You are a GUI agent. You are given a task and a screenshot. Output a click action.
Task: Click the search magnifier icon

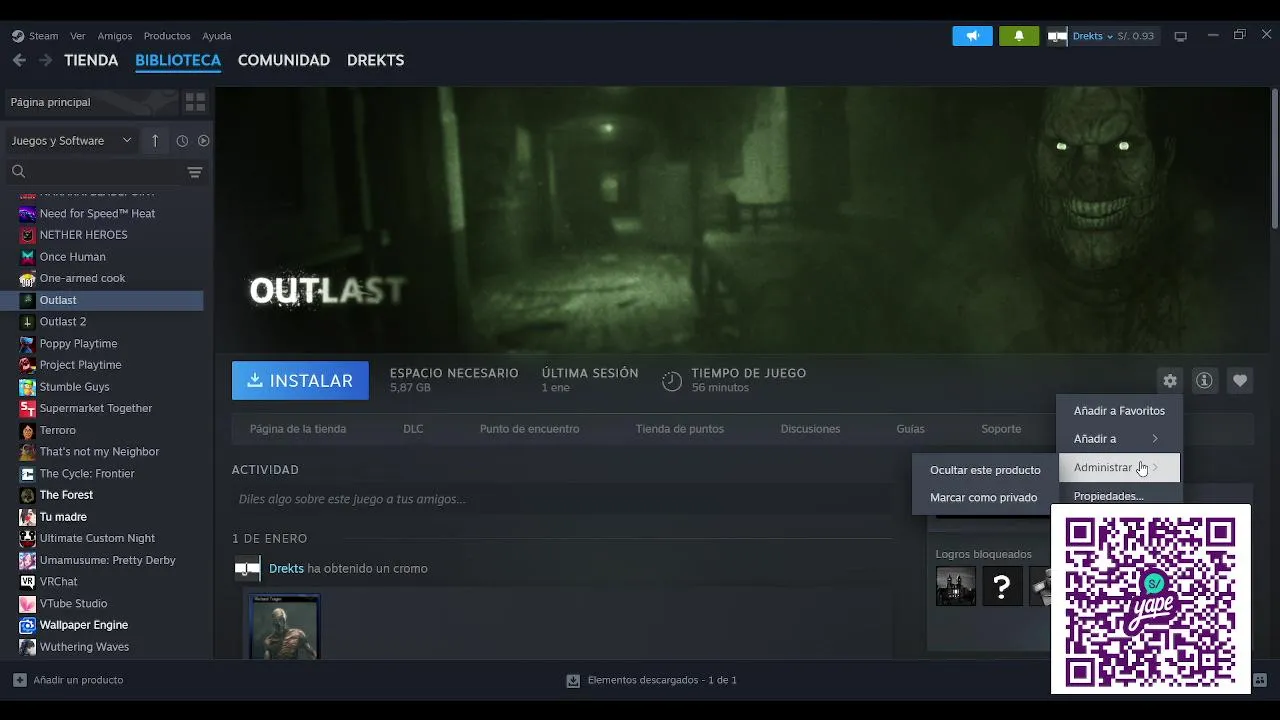coord(18,172)
